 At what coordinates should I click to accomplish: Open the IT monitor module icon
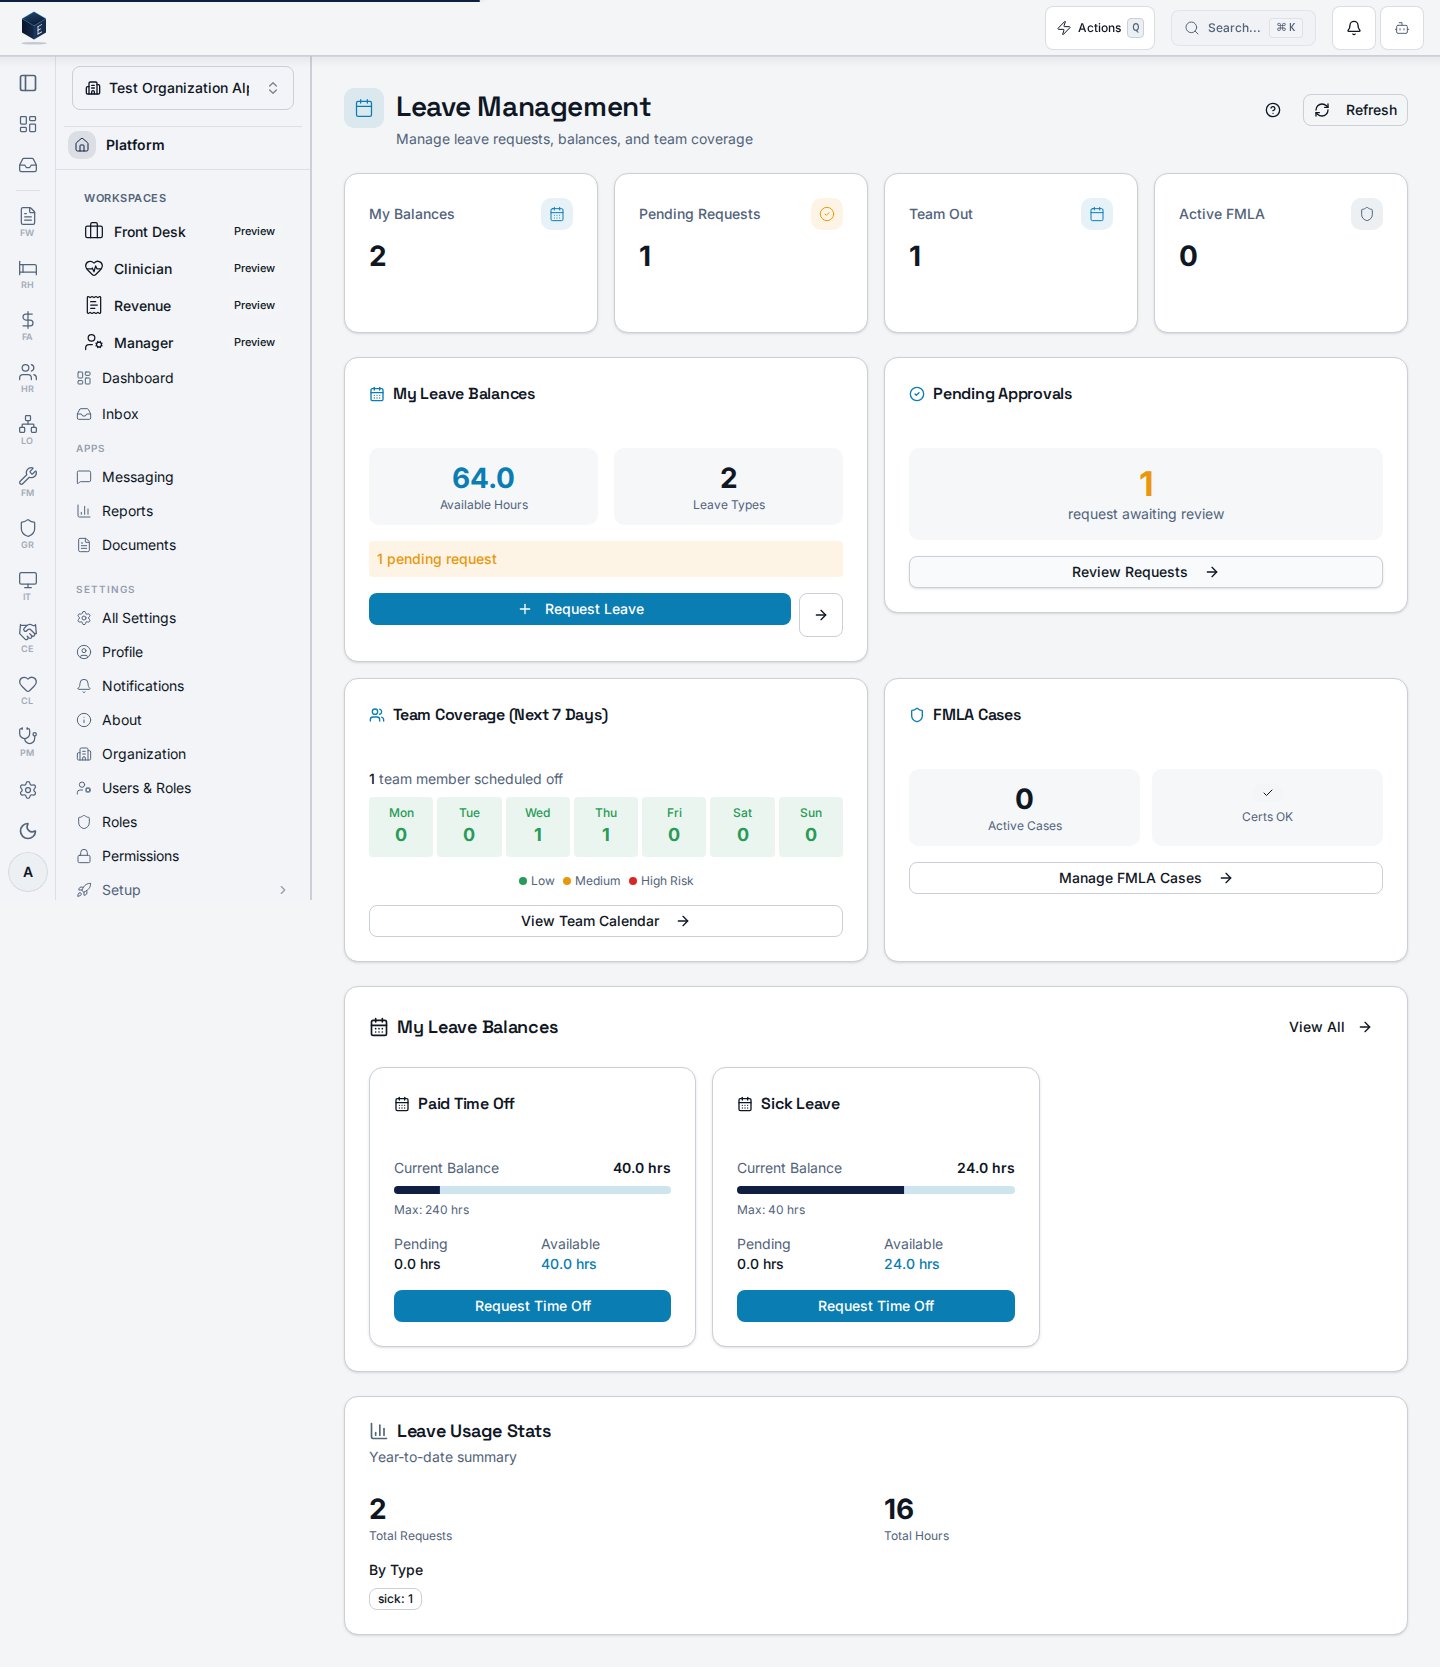coord(28,585)
